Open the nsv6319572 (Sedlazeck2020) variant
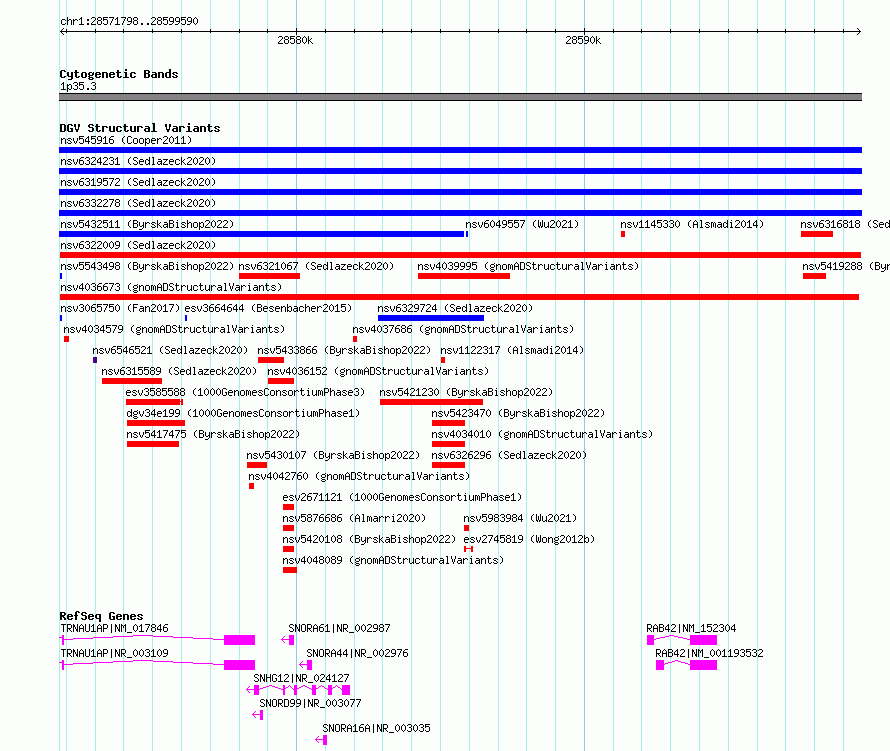This screenshot has width=890, height=751. pyautogui.click(x=138, y=182)
